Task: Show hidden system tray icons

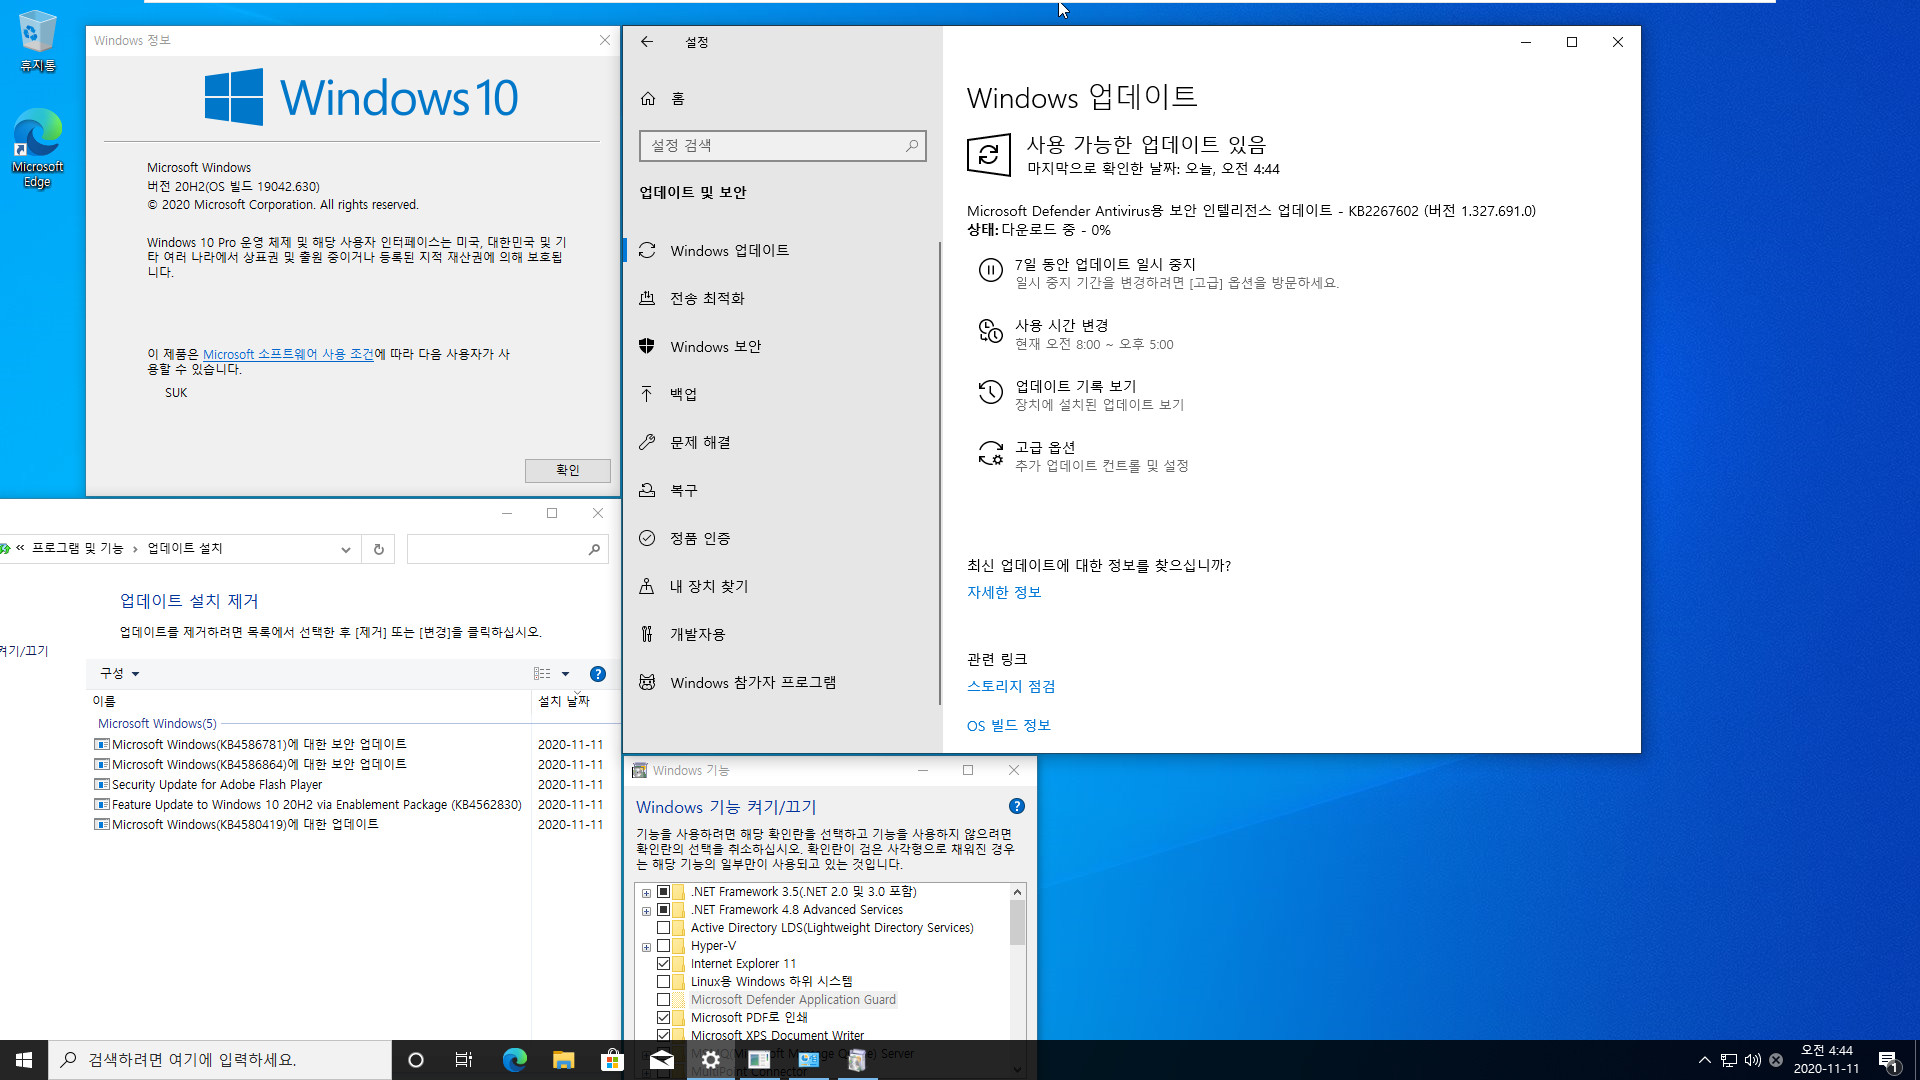Action: coord(1704,1060)
